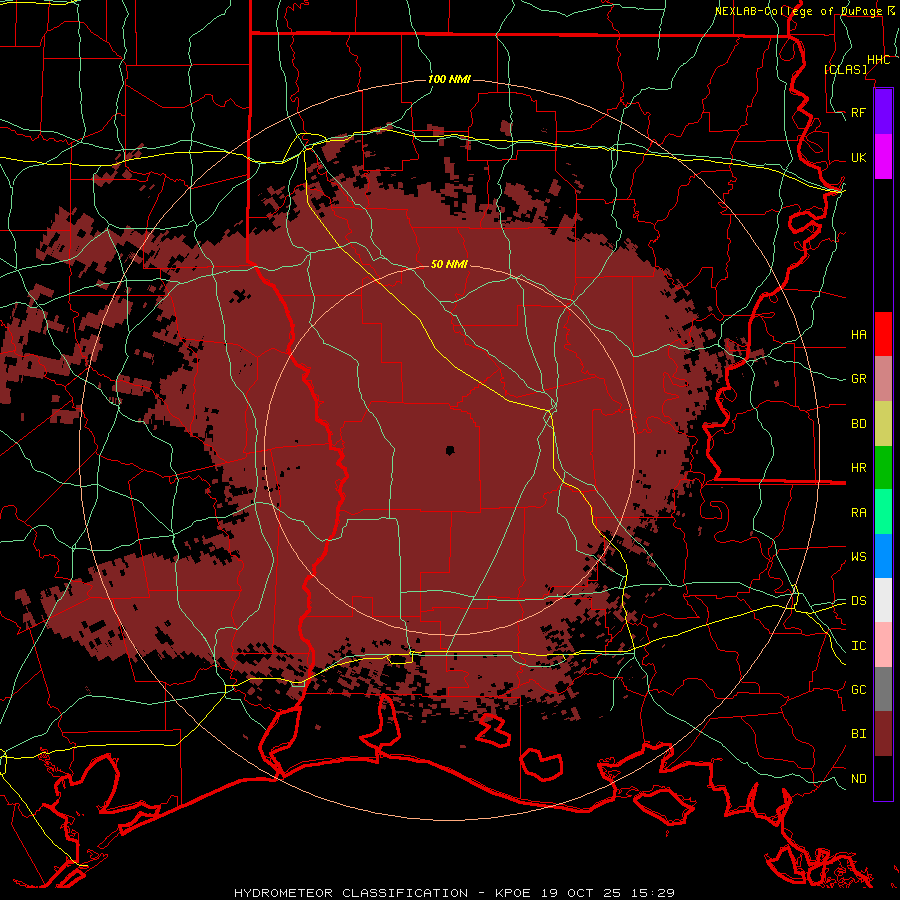Click the GR pink legend color swatch
The width and height of the screenshot is (900, 900).
pos(883,379)
